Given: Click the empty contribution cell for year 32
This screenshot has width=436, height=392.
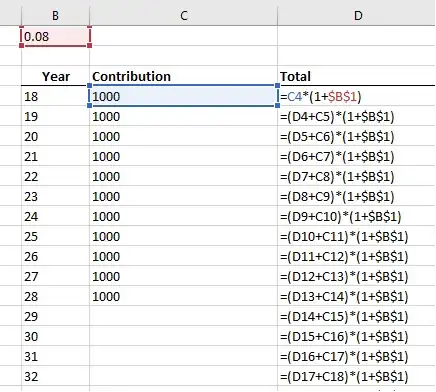Looking at the screenshot, I should pyautogui.click(x=184, y=376).
